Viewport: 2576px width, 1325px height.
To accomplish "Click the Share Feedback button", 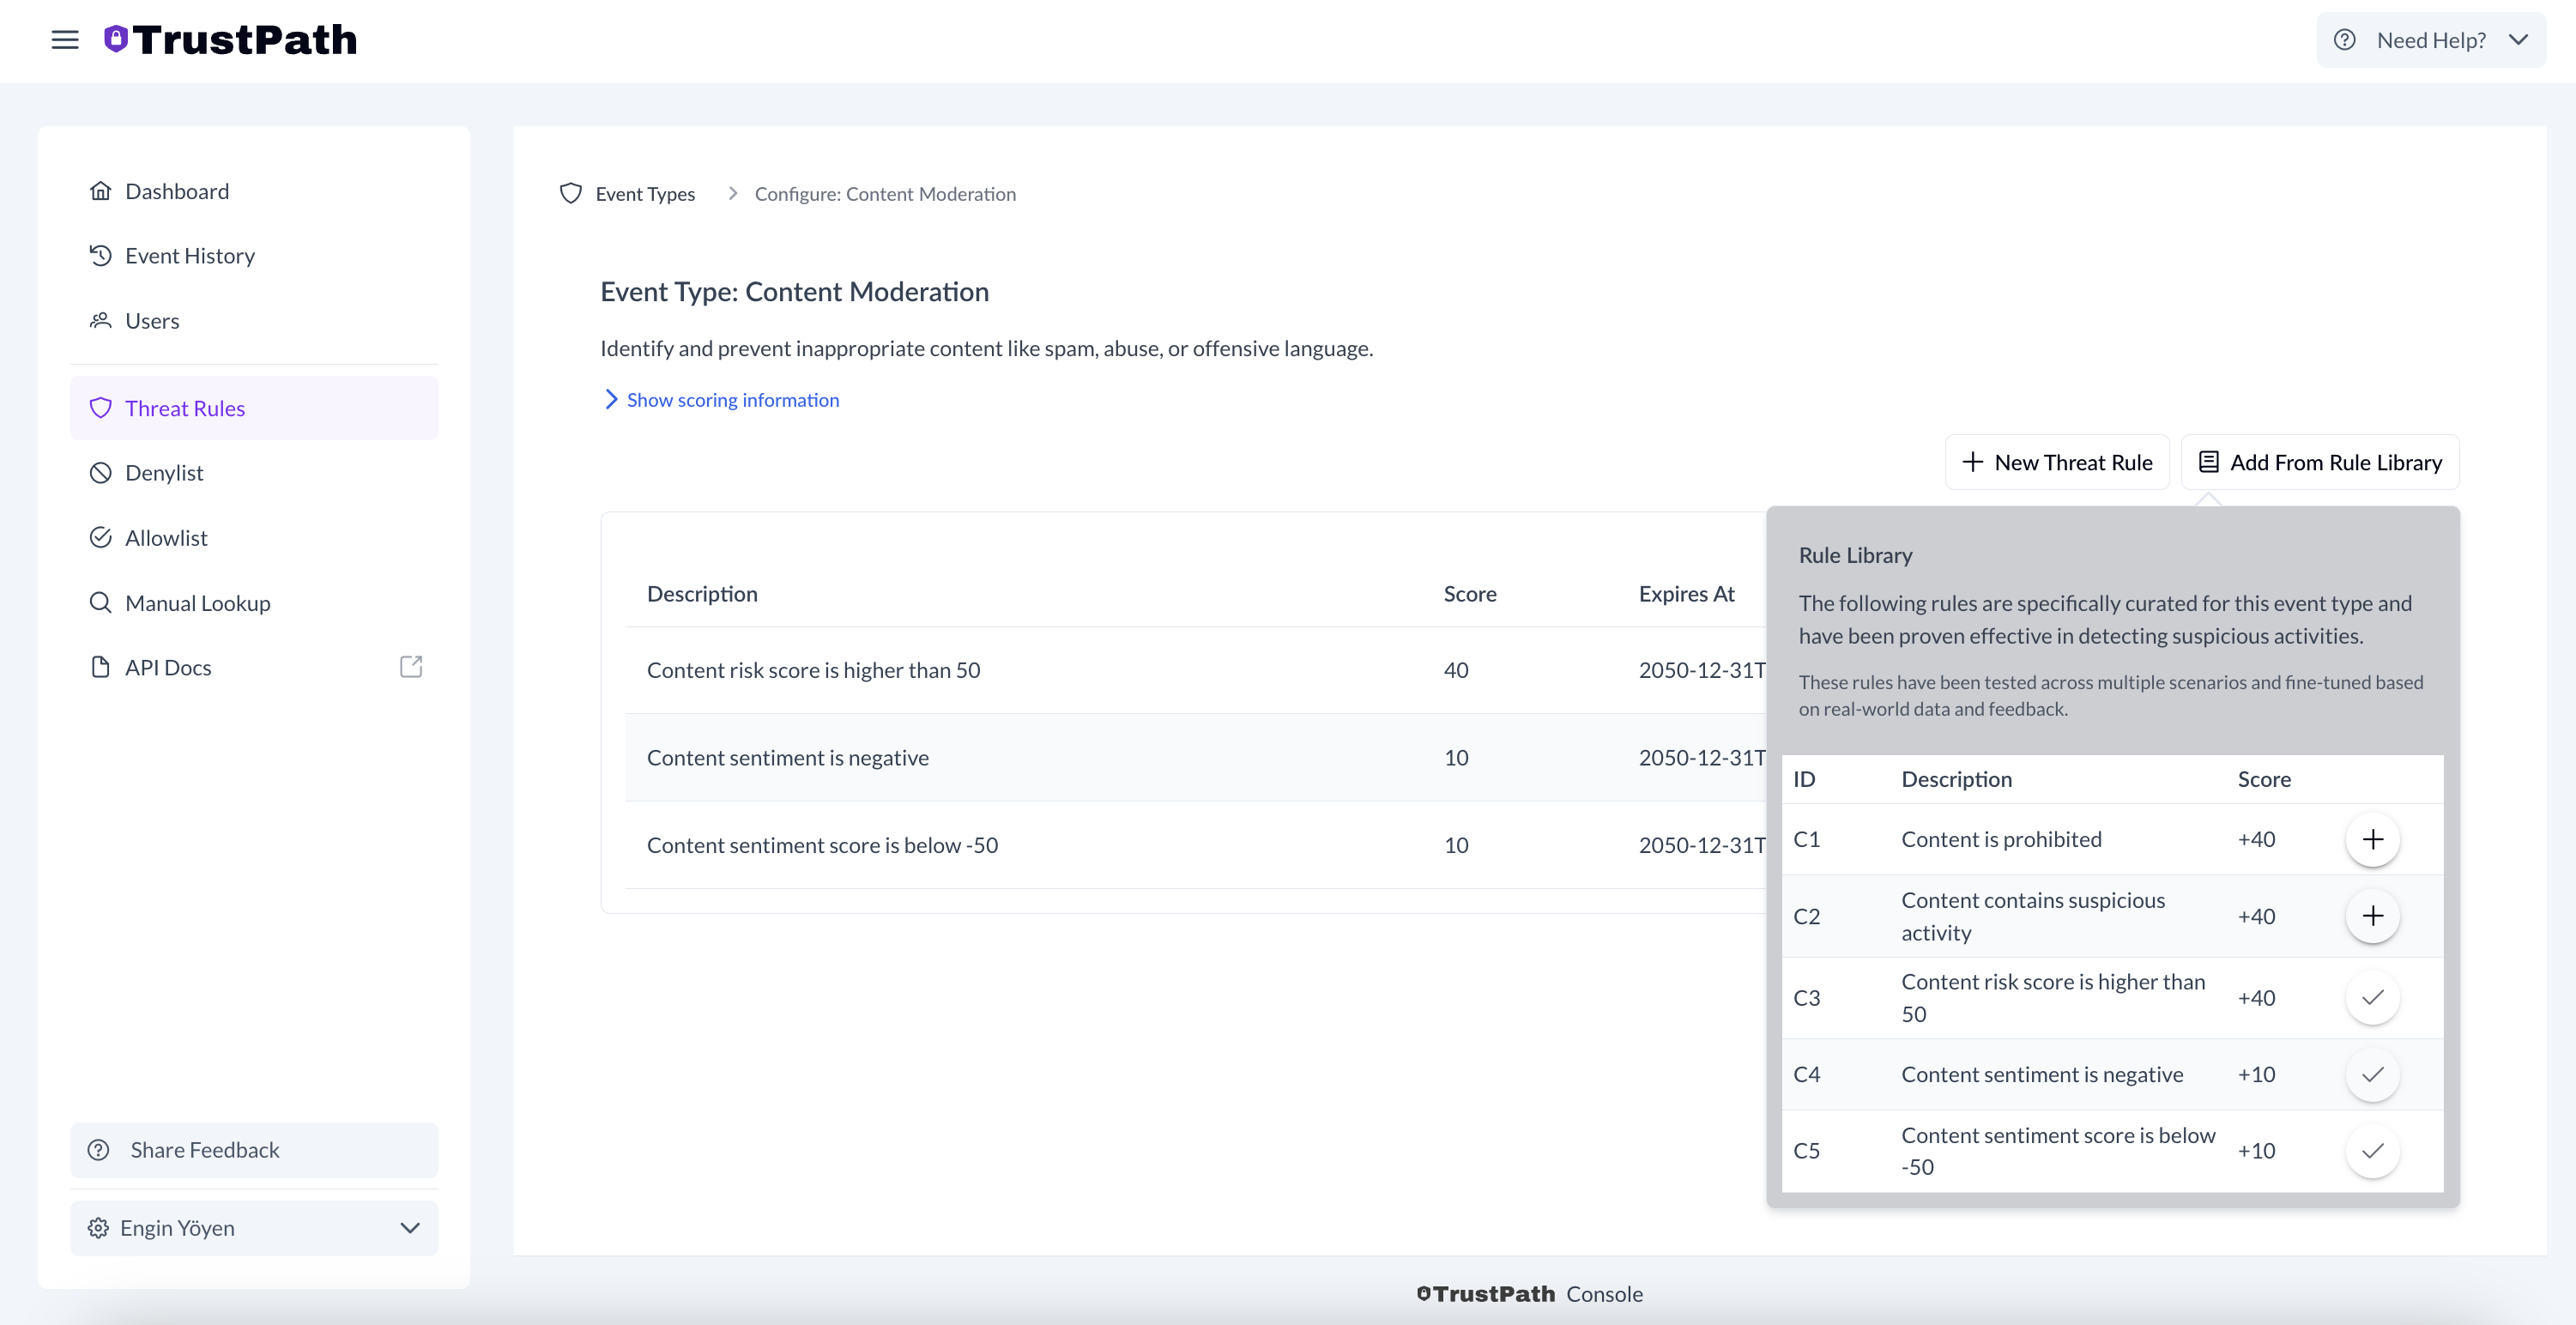I will pos(254,1150).
